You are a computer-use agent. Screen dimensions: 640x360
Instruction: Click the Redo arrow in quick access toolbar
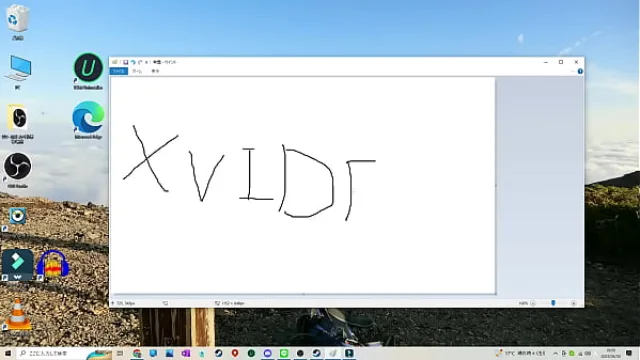(x=140, y=62)
